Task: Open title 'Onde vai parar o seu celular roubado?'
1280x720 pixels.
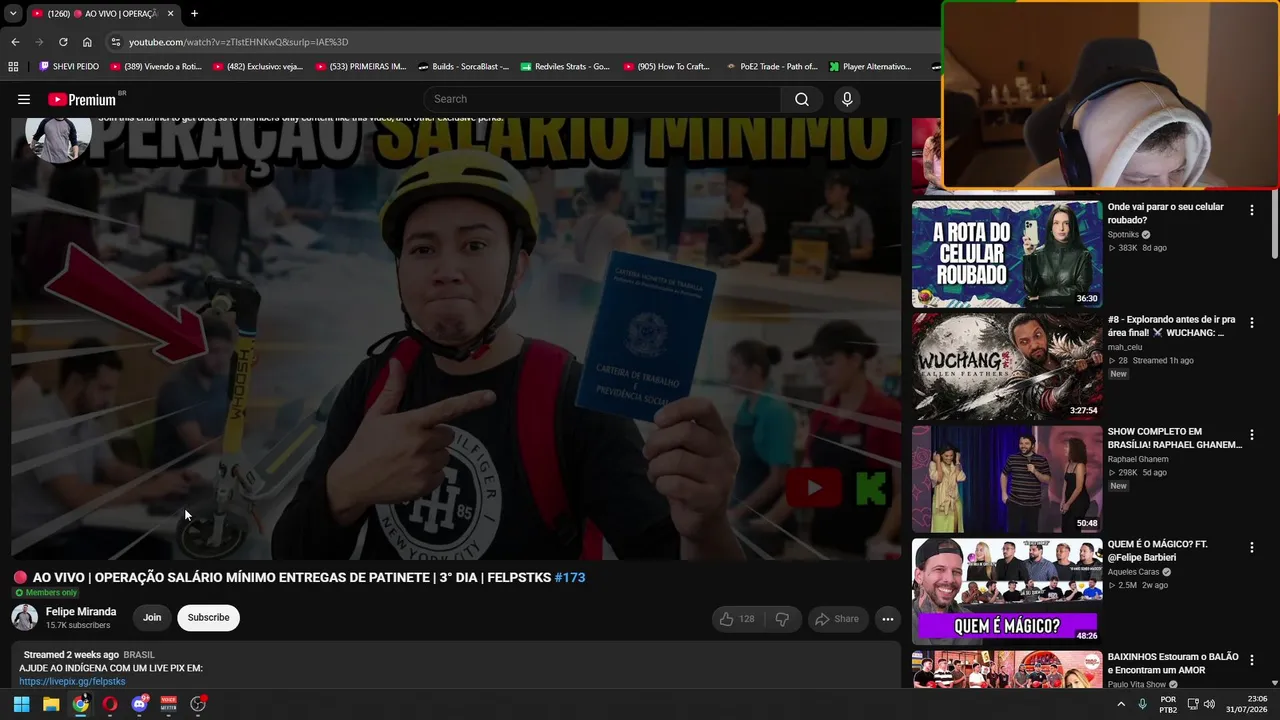Action: (1166, 213)
